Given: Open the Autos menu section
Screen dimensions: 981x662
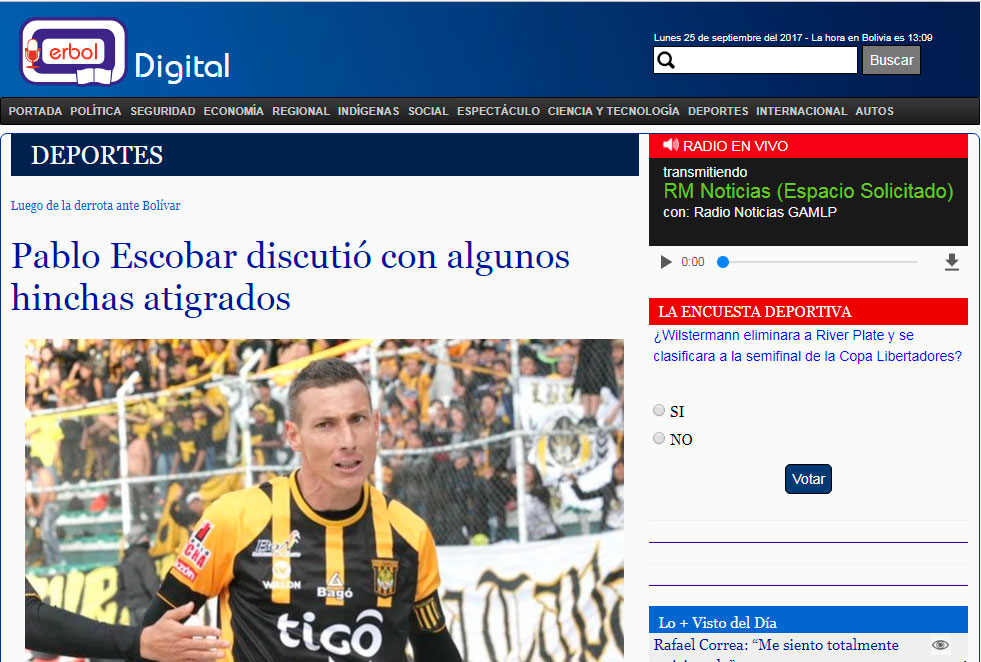Looking at the screenshot, I should [874, 111].
